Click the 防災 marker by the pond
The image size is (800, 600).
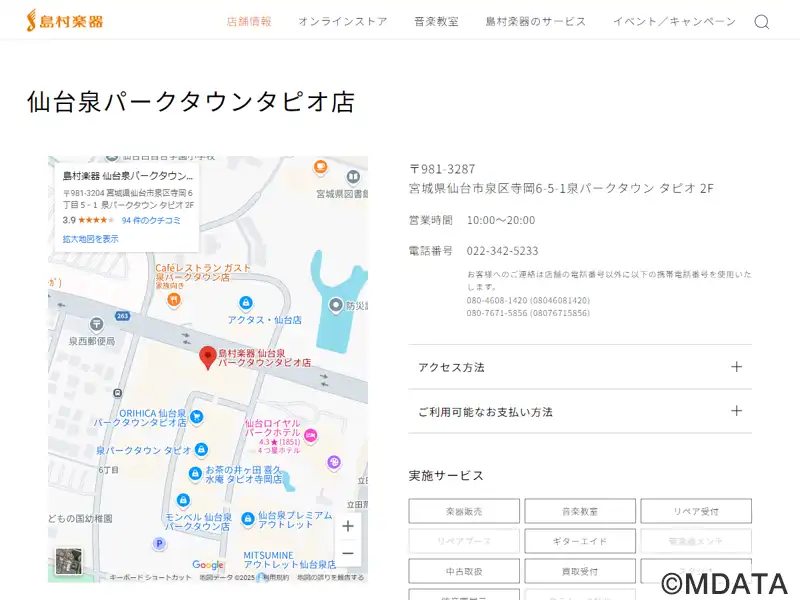click(336, 306)
